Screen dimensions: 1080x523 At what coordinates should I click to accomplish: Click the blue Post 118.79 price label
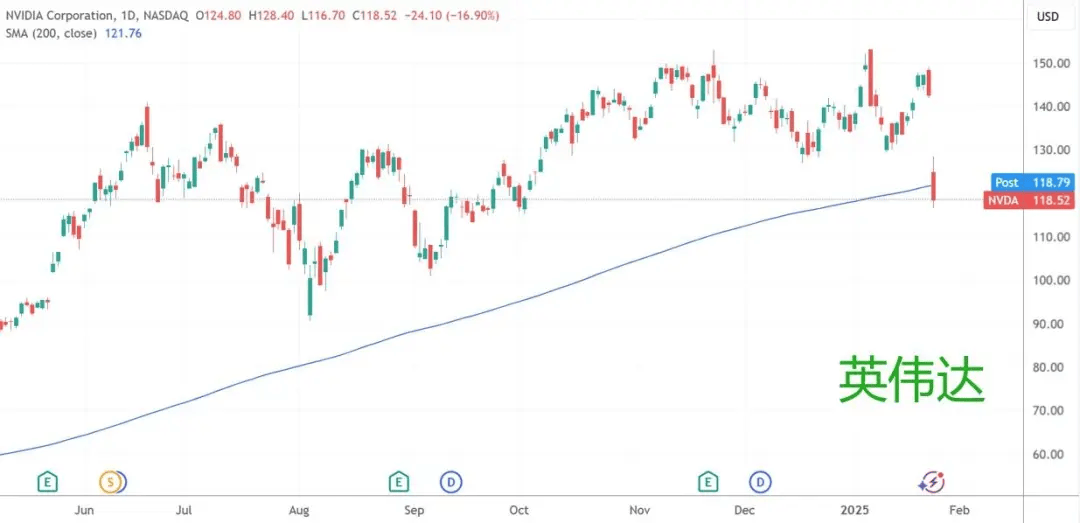coord(1033,183)
